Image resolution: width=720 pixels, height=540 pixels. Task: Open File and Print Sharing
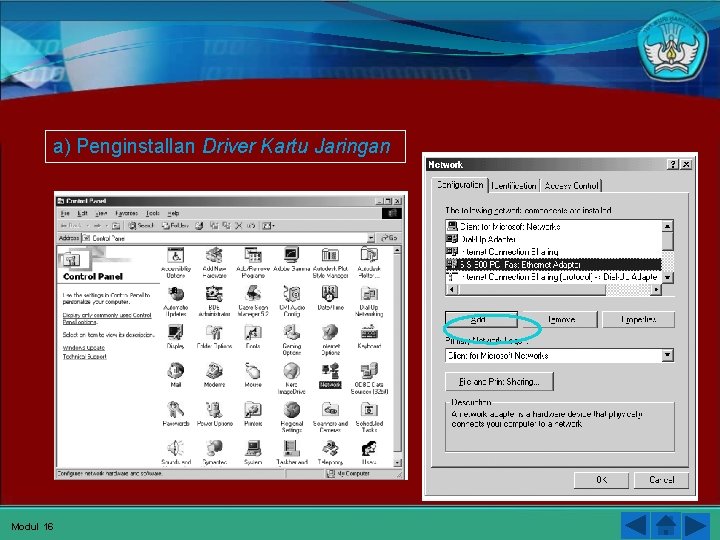click(x=499, y=382)
